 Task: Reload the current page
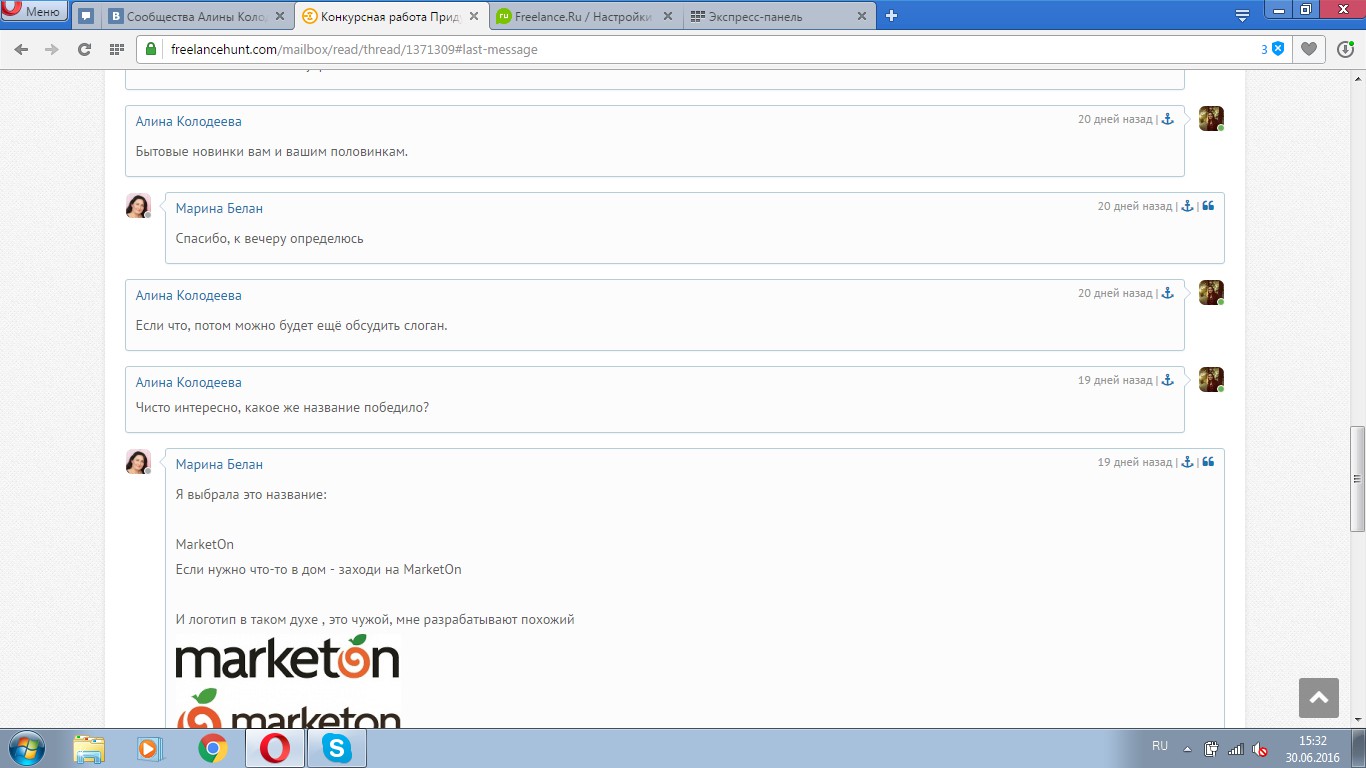(x=85, y=49)
